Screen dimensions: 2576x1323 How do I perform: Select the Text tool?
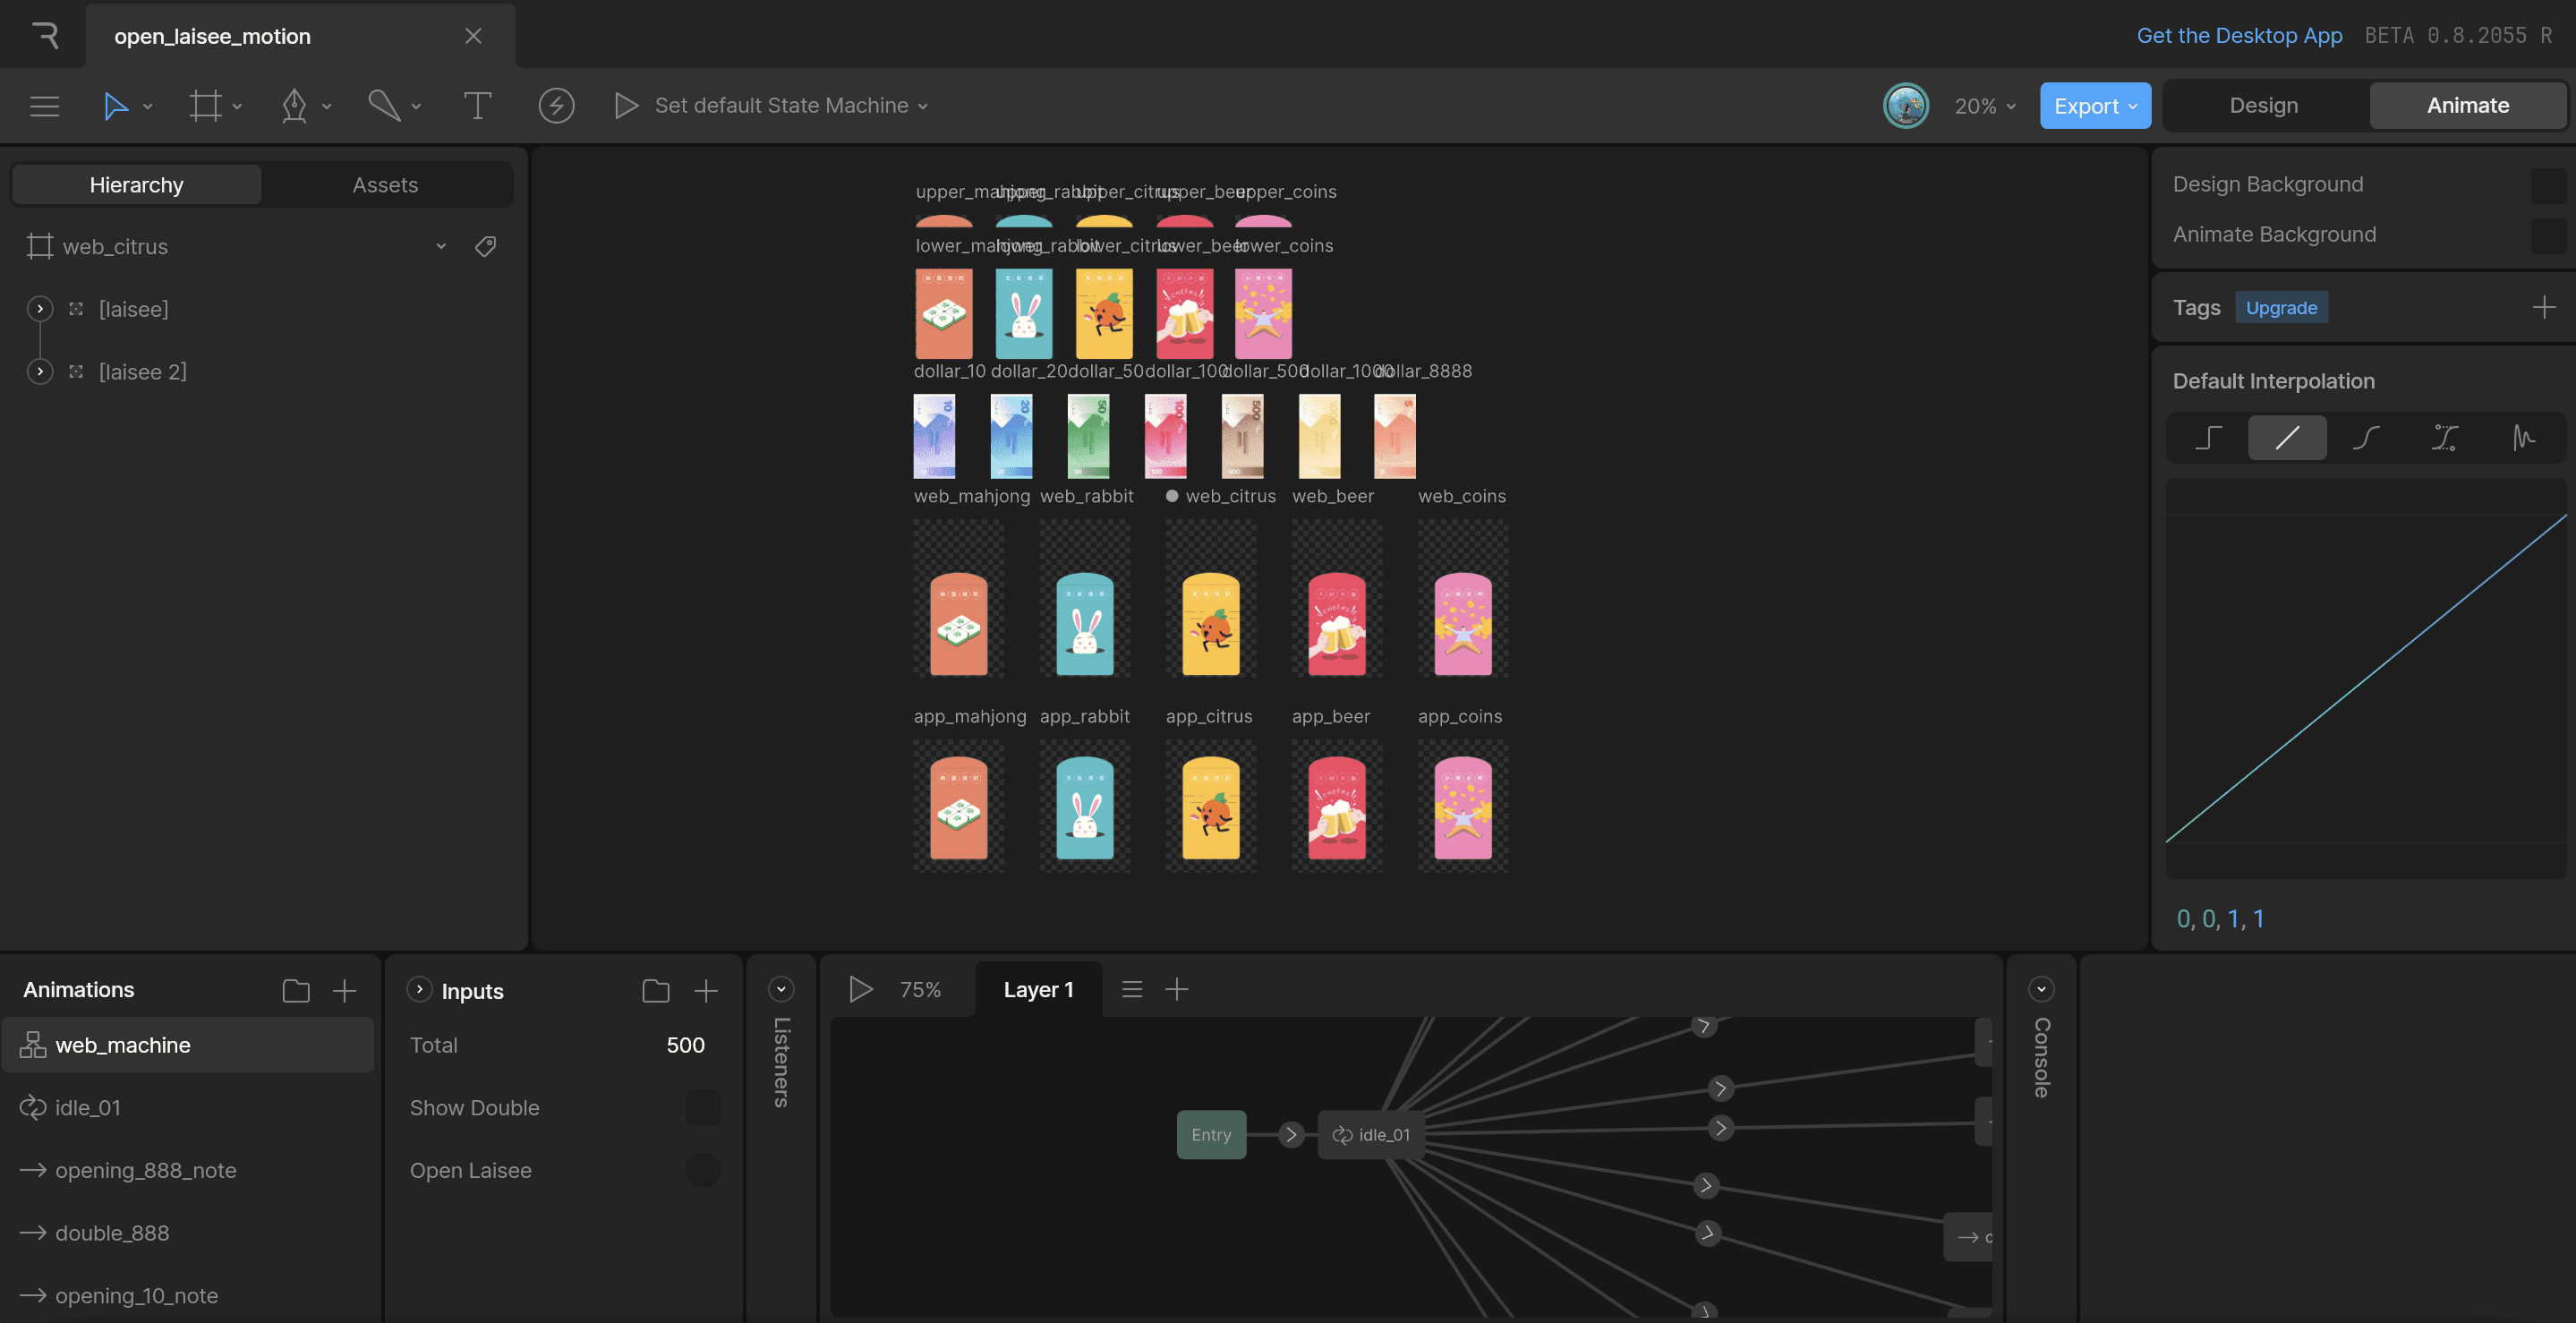[x=477, y=105]
